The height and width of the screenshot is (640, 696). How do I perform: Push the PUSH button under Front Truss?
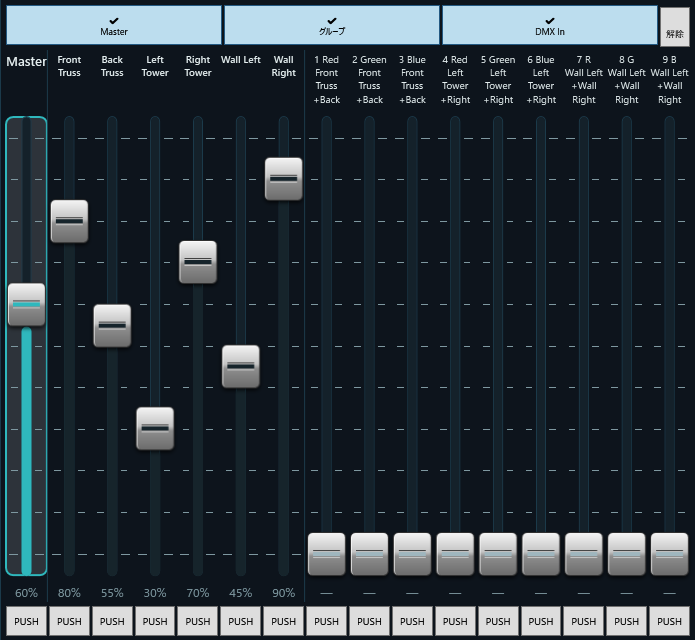tap(69, 621)
